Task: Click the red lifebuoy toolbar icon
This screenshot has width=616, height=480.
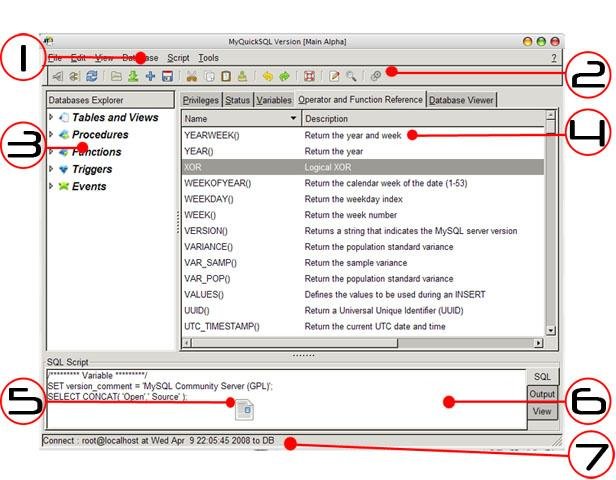Action: [309, 76]
